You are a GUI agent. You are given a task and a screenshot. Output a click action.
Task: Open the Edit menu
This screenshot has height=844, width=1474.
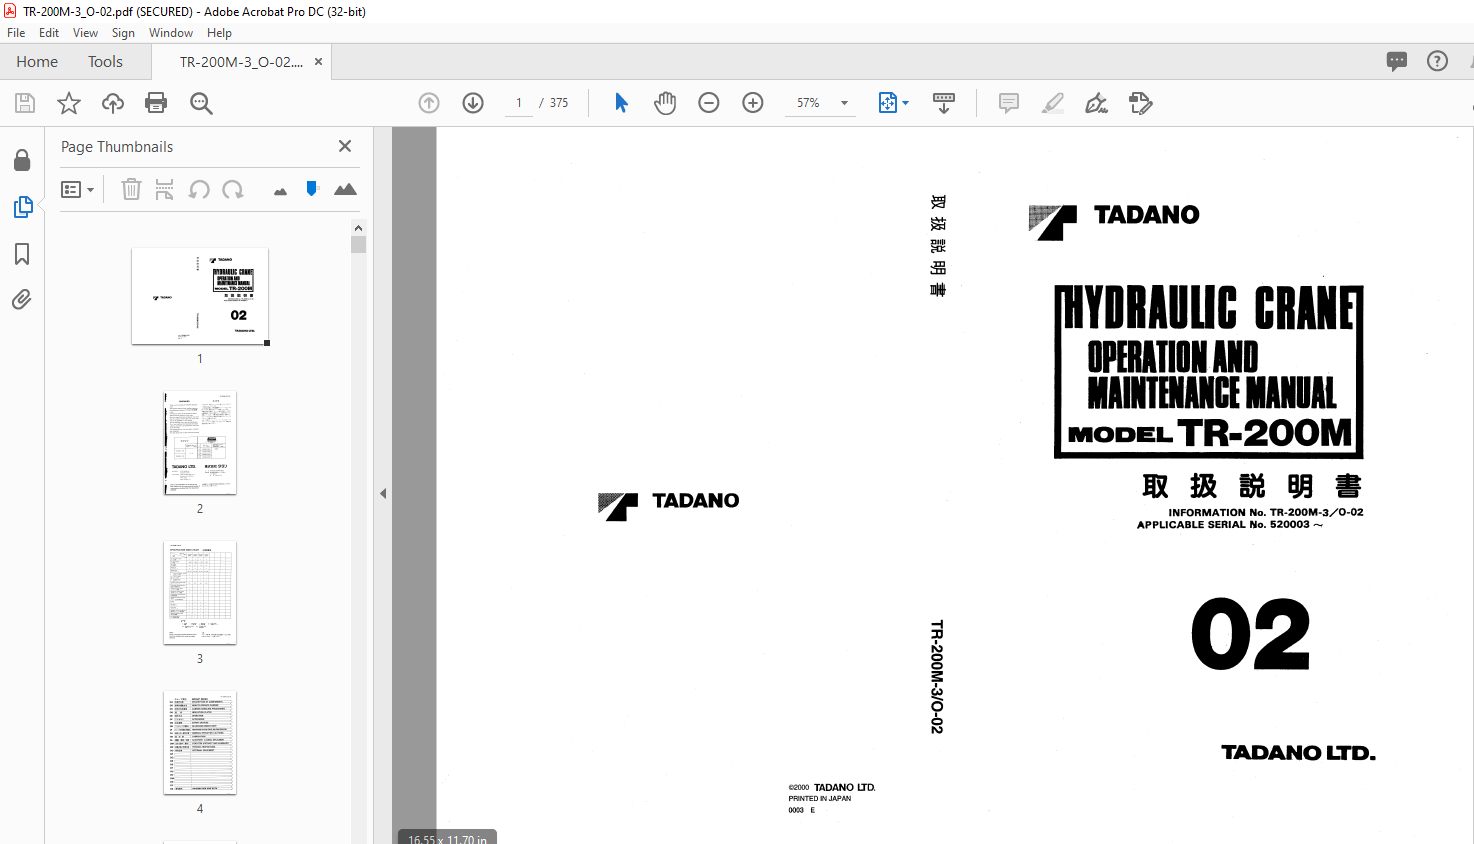[x=49, y=33]
